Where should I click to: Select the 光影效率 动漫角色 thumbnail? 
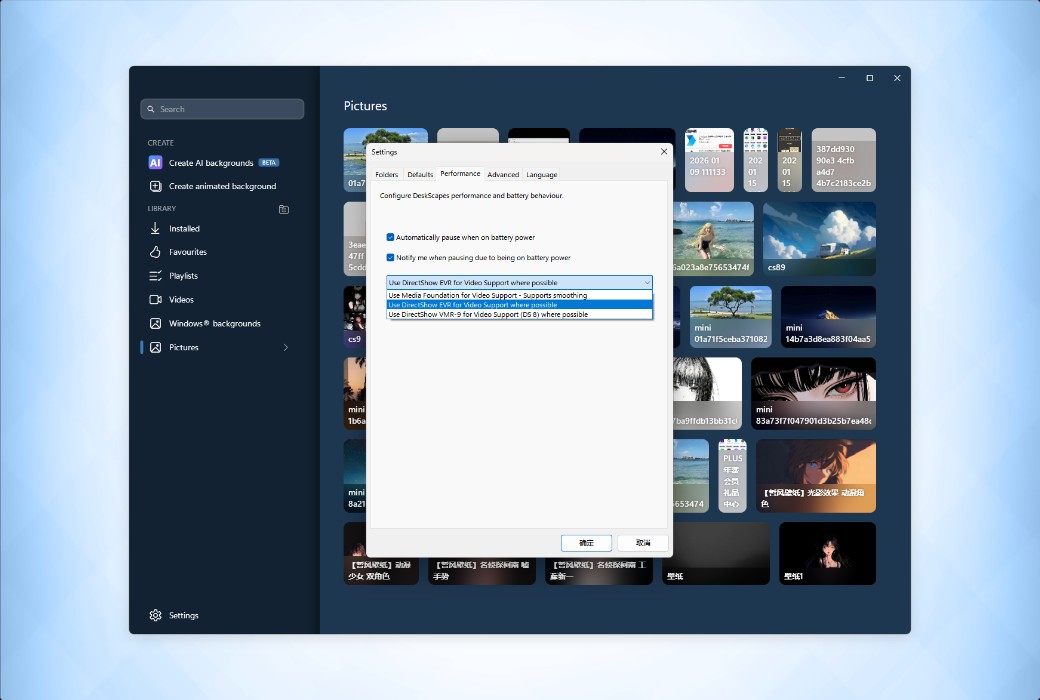coord(816,476)
